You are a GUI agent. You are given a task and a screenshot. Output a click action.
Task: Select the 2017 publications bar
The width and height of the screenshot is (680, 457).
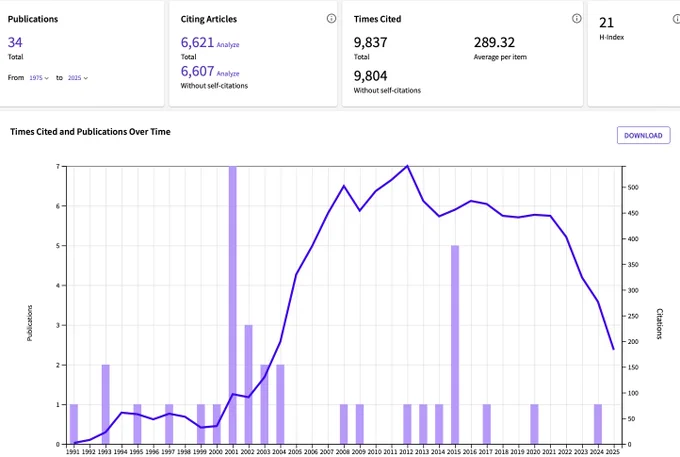click(487, 424)
